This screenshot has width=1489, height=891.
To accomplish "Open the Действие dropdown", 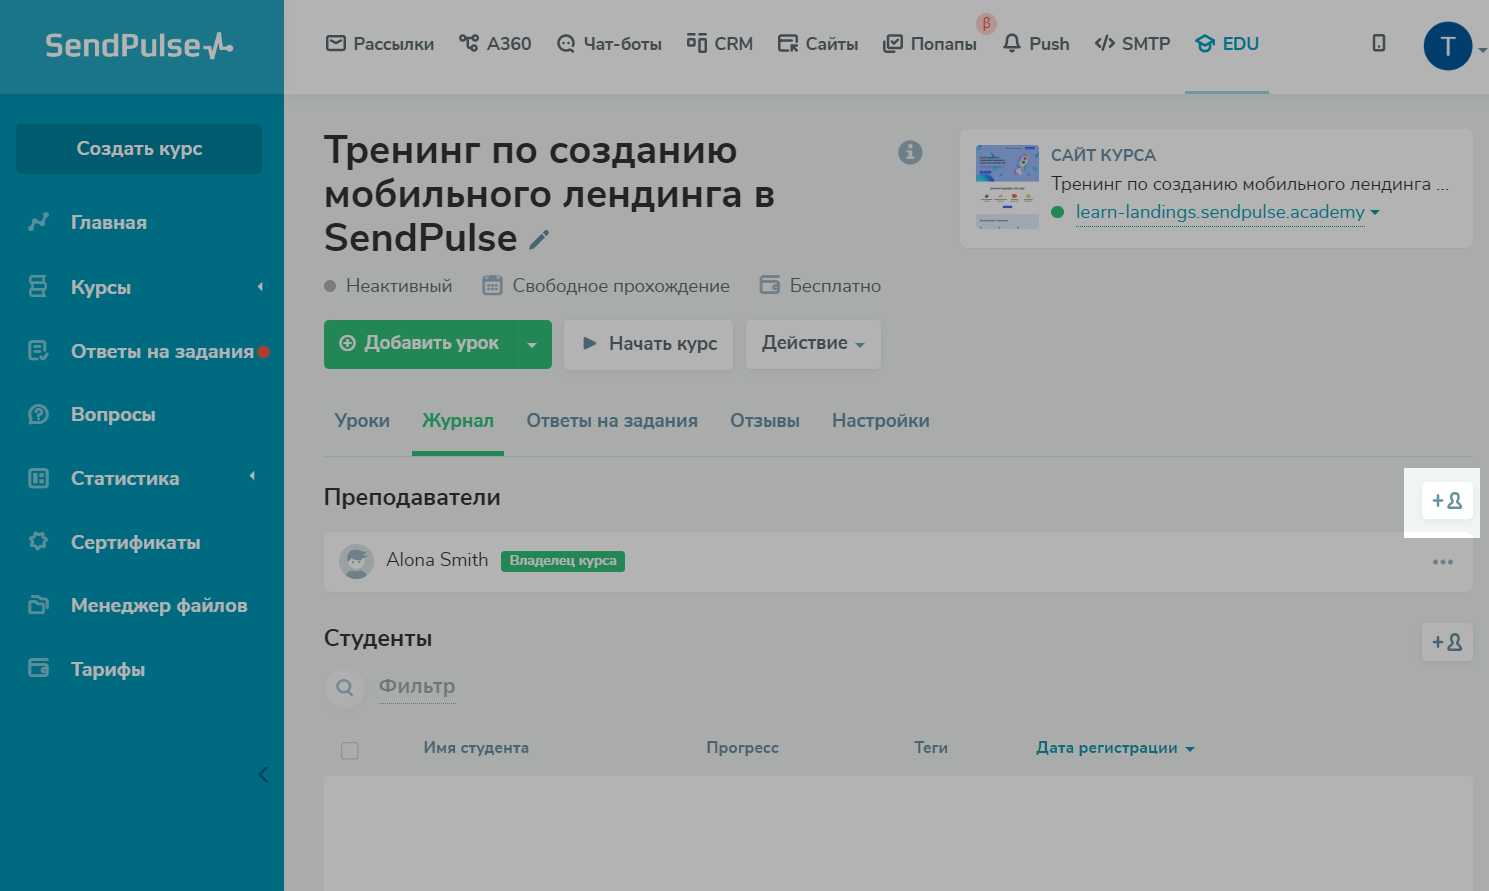I will [813, 344].
